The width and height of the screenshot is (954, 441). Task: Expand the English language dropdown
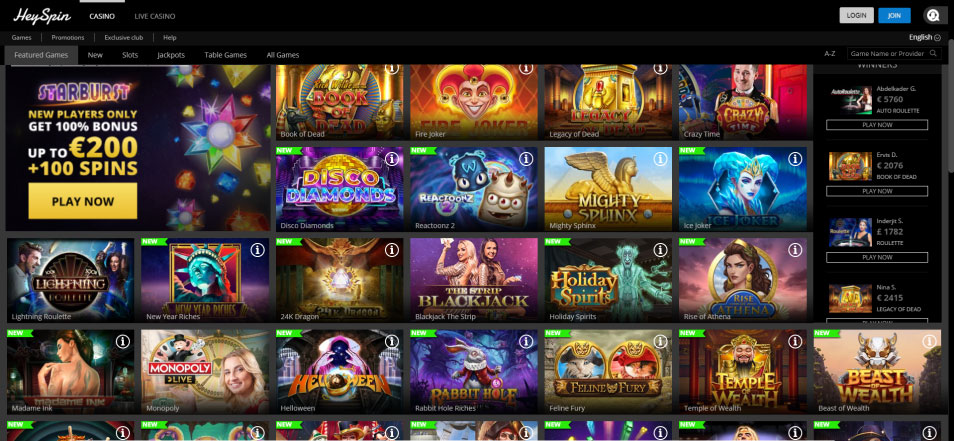[925, 37]
